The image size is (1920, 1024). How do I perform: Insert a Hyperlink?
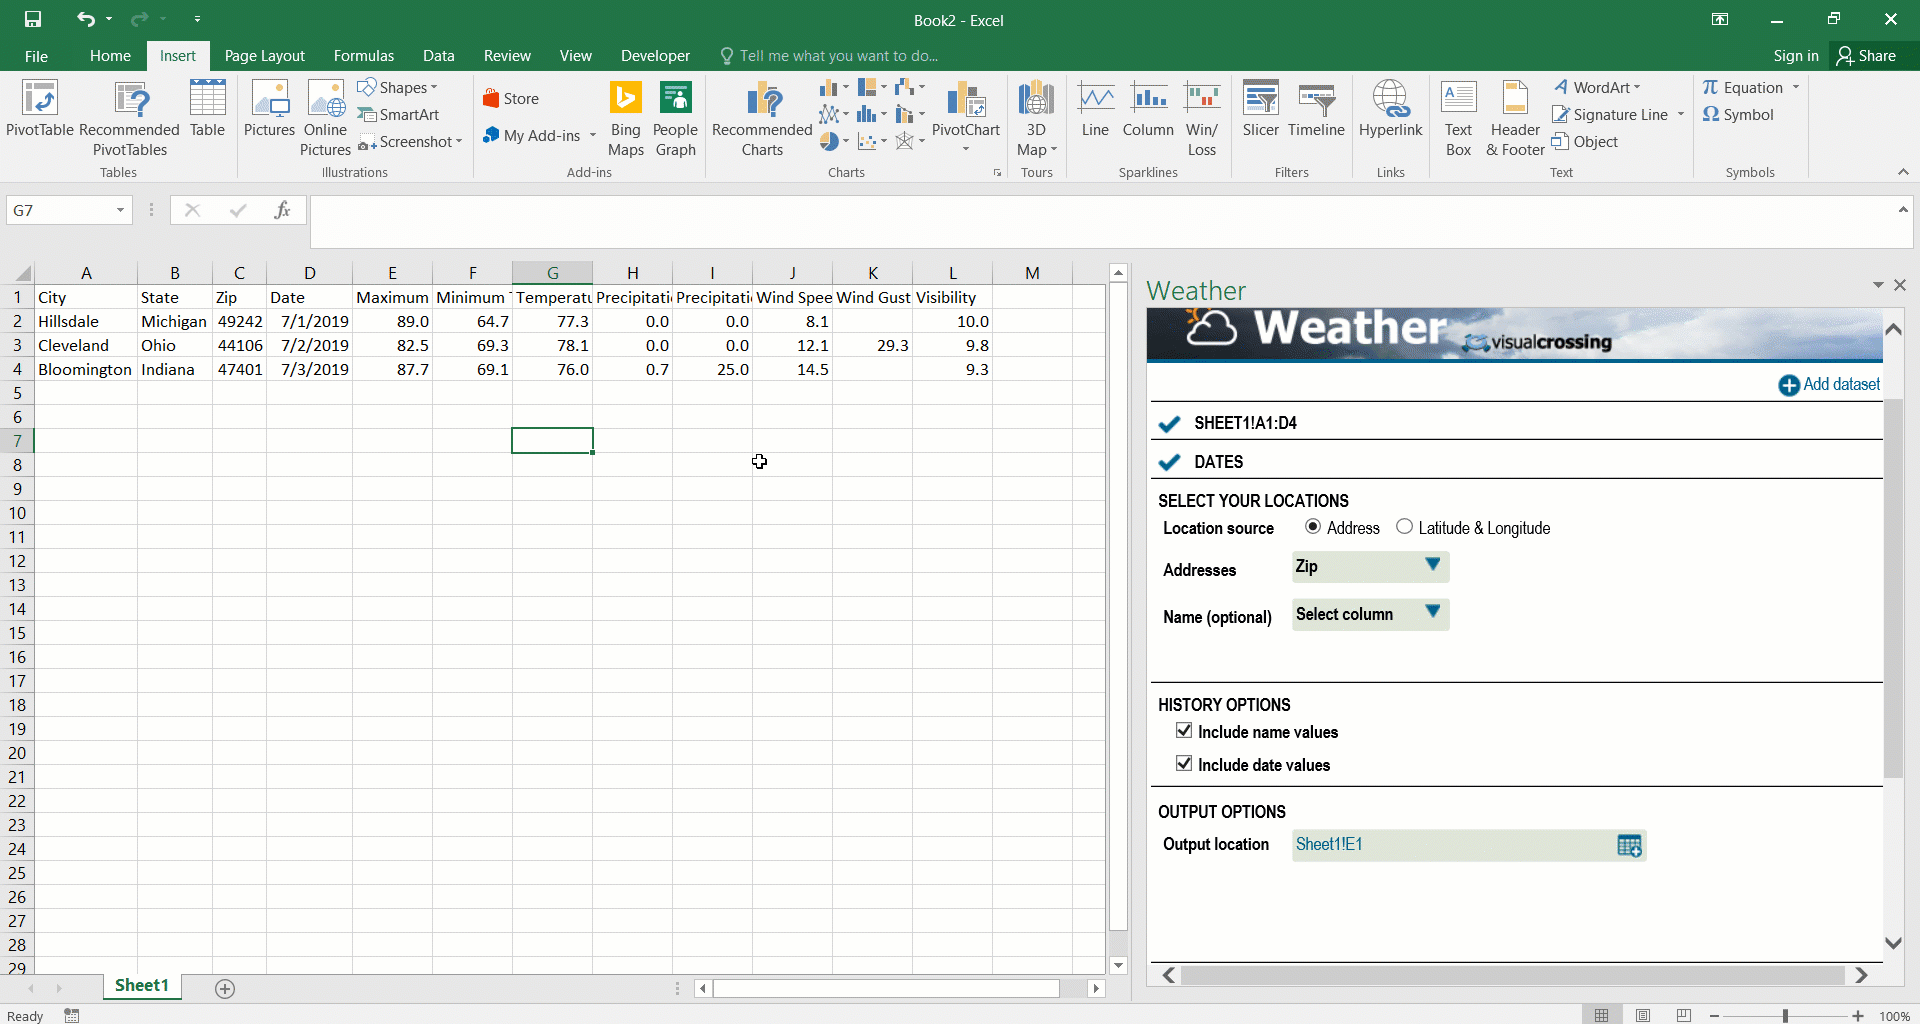1390,108
